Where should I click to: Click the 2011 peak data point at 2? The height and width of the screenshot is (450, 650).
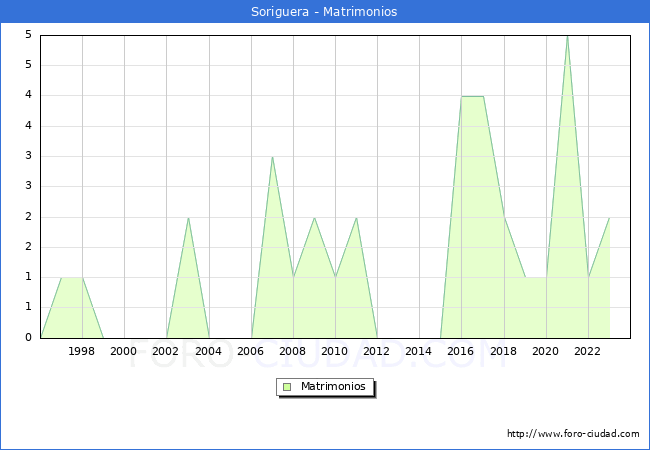(357, 218)
